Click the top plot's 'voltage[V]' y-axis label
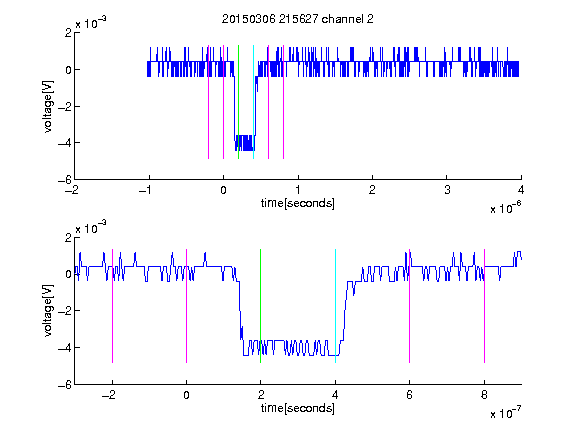Image resolution: width=576 pixels, height=432 pixels. (48, 106)
